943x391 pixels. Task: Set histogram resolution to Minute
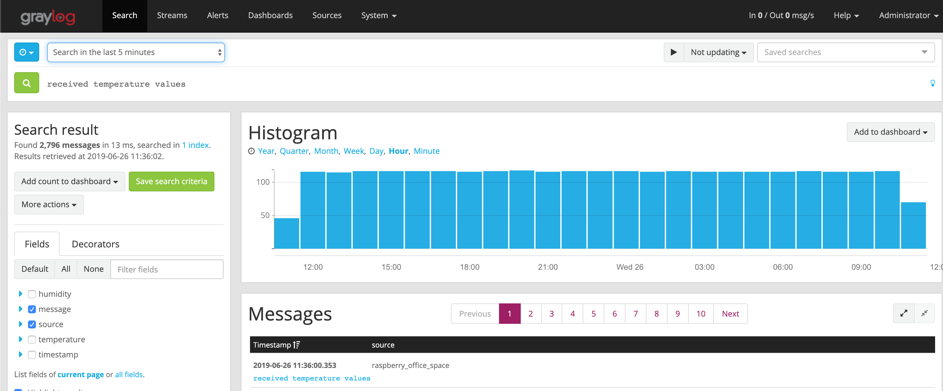coord(426,151)
